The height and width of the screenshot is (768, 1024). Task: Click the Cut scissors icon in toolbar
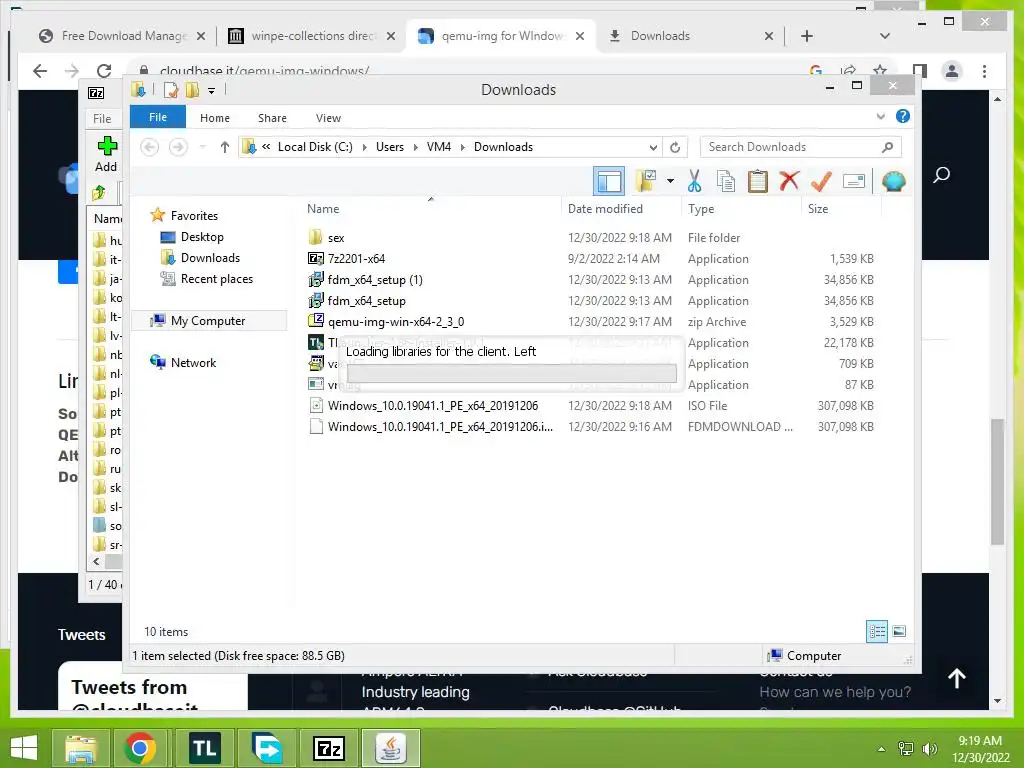click(x=694, y=181)
